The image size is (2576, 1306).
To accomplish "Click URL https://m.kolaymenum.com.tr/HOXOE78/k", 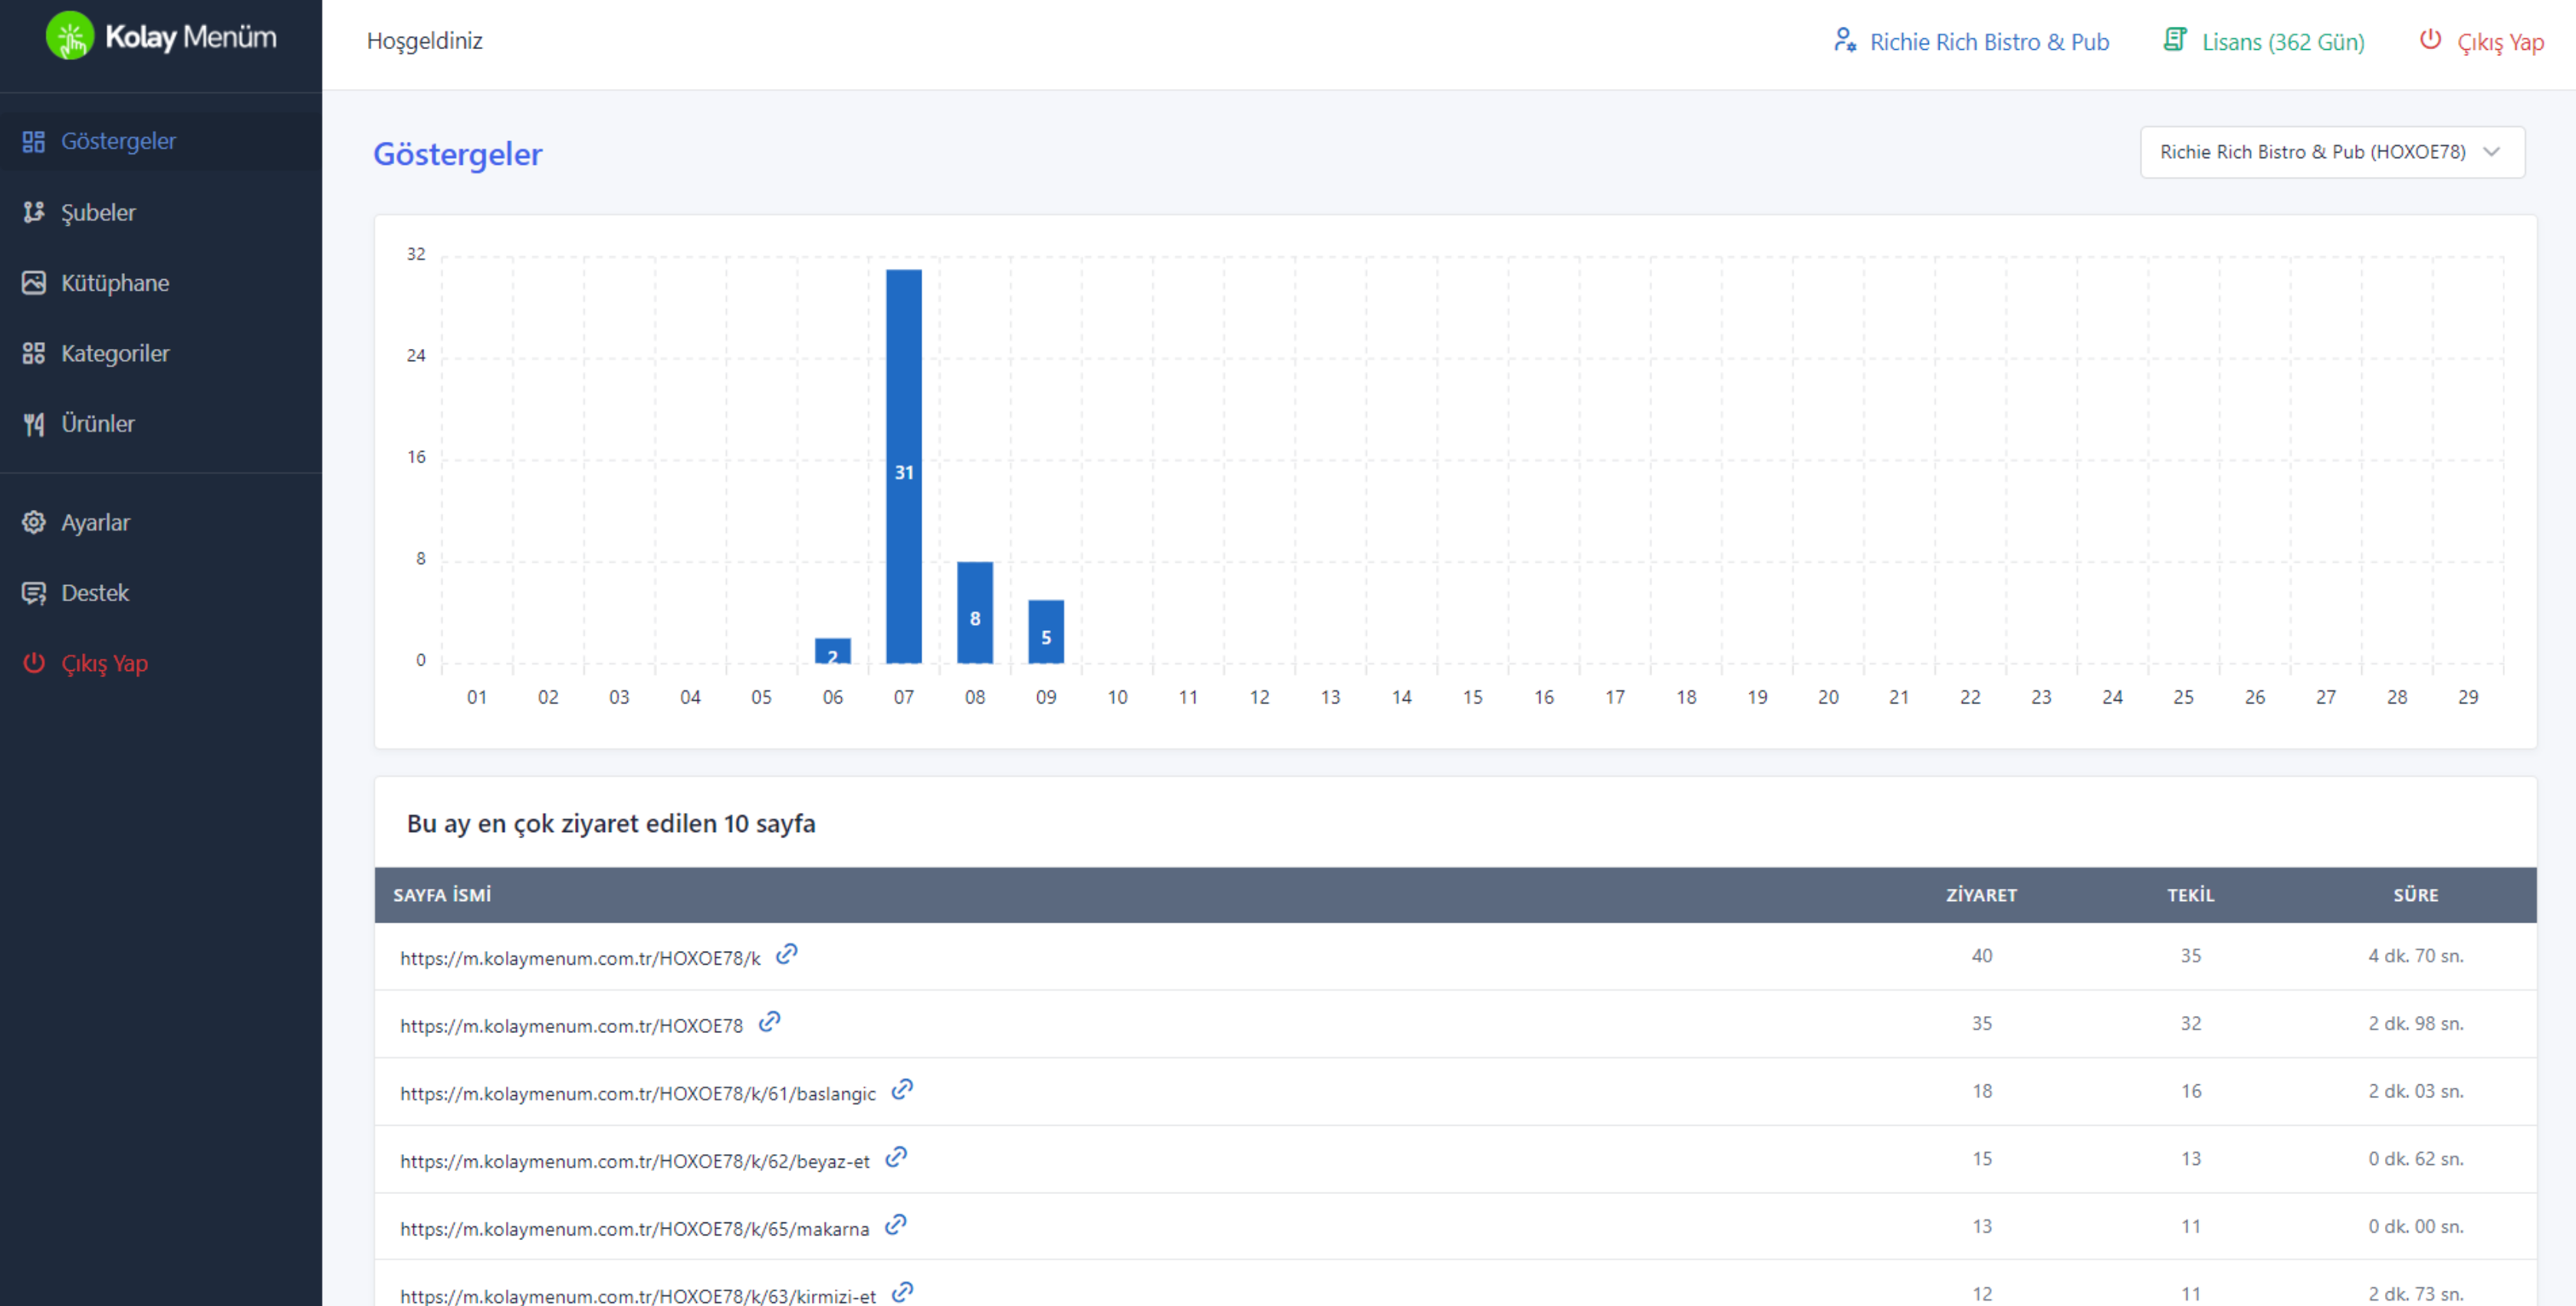I will tap(580, 958).
